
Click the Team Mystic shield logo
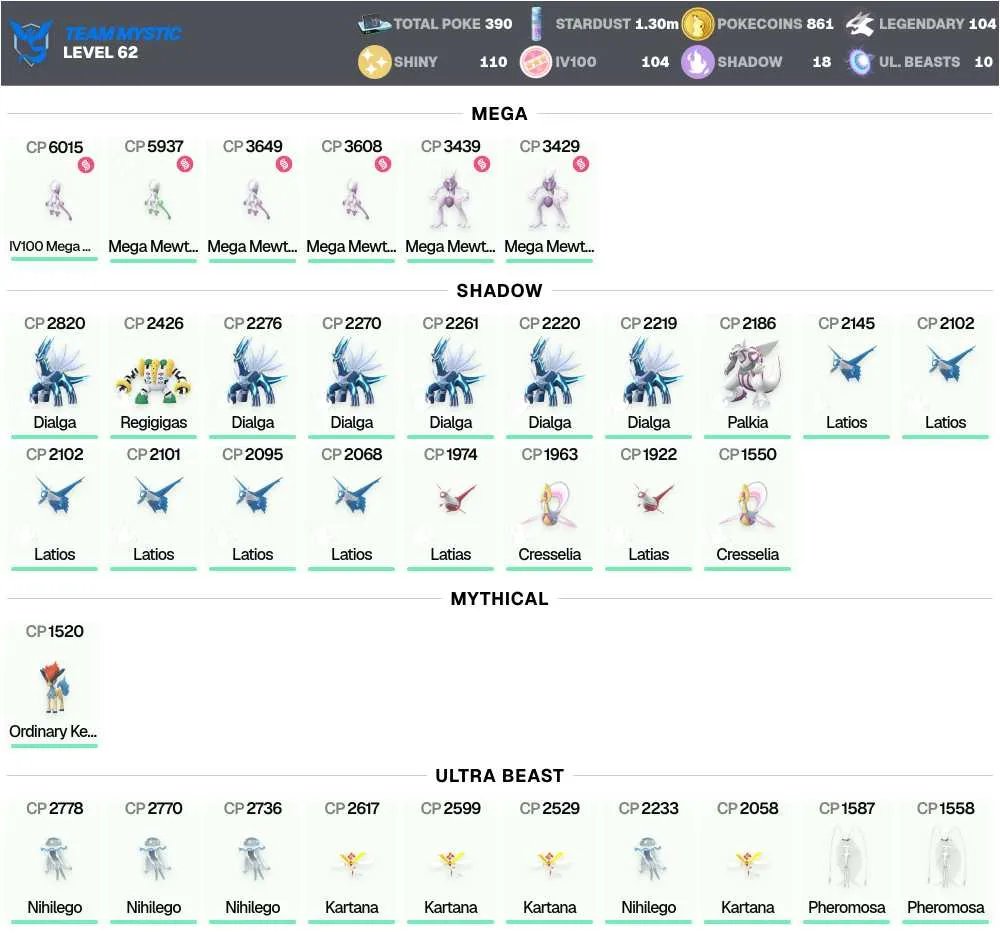click(x=31, y=42)
